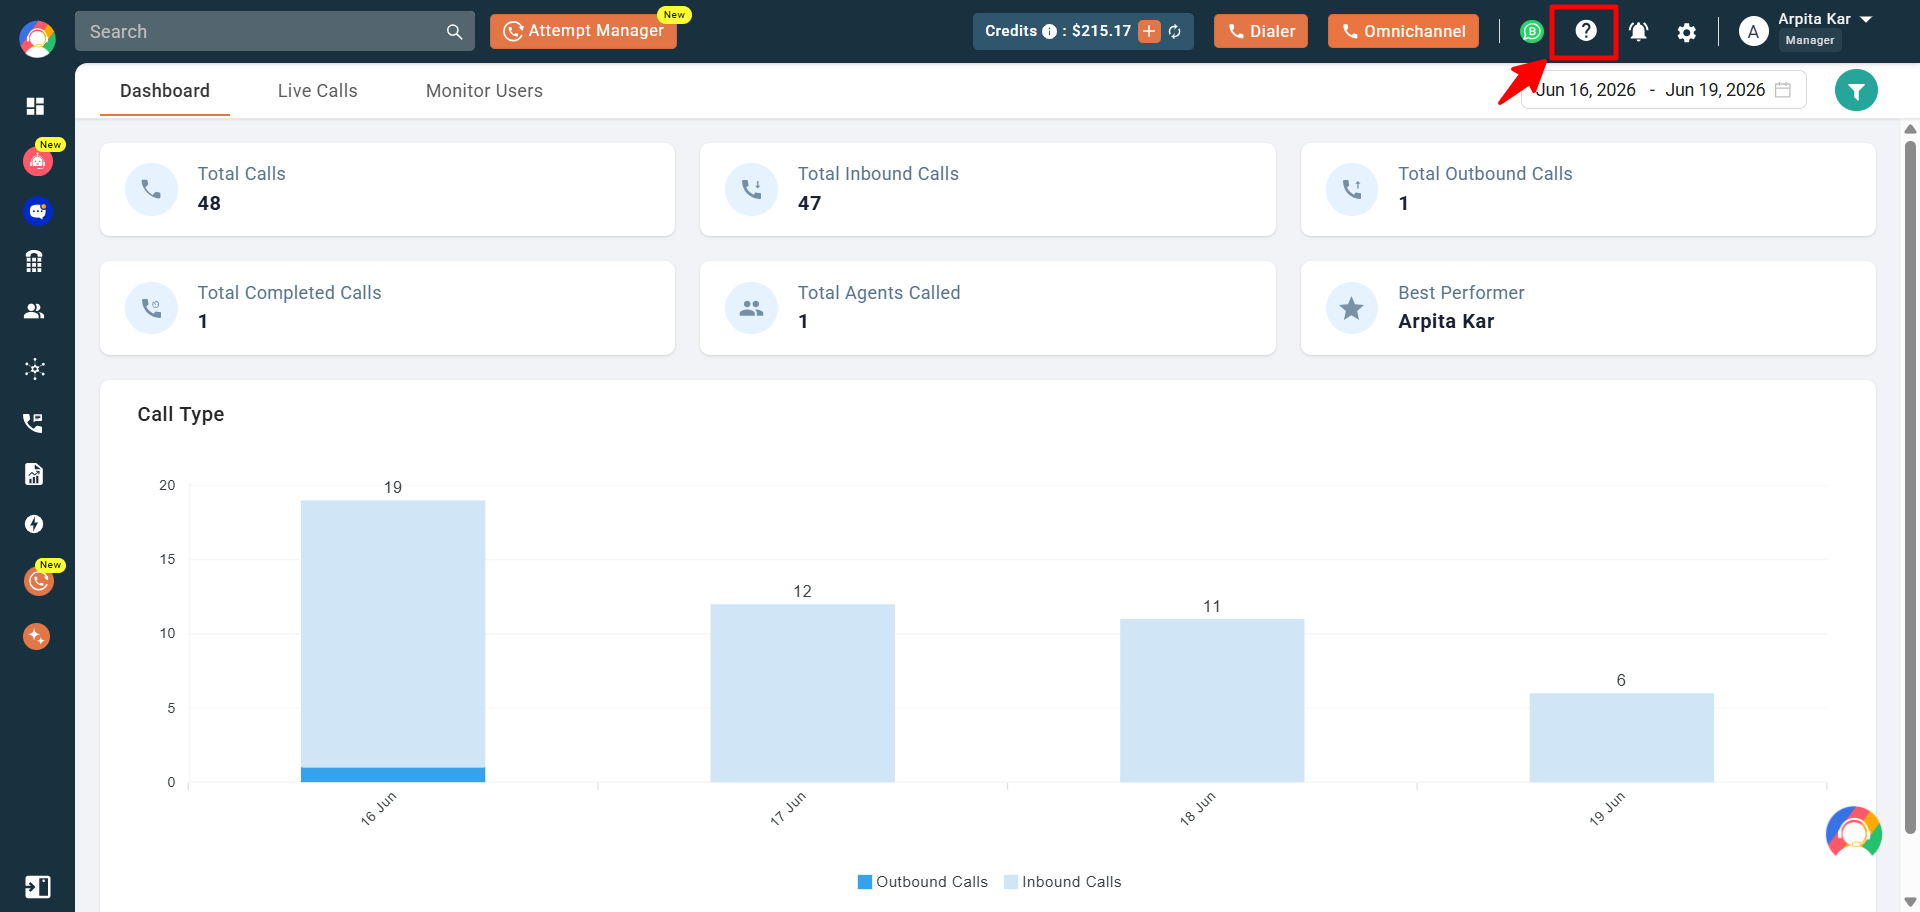This screenshot has height=912, width=1920.
Task: Open the dialpad phone sidebar icon
Action: pyautogui.click(x=35, y=261)
